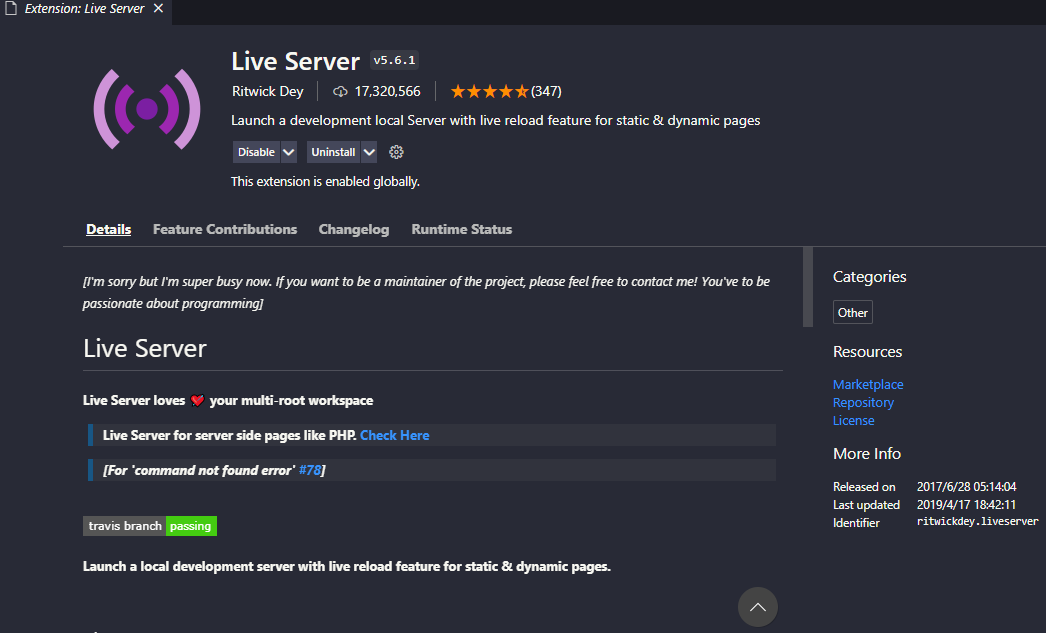The image size is (1046, 633).
Task: Follow the 'Check Here' PHP link
Action: [x=394, y=435]
